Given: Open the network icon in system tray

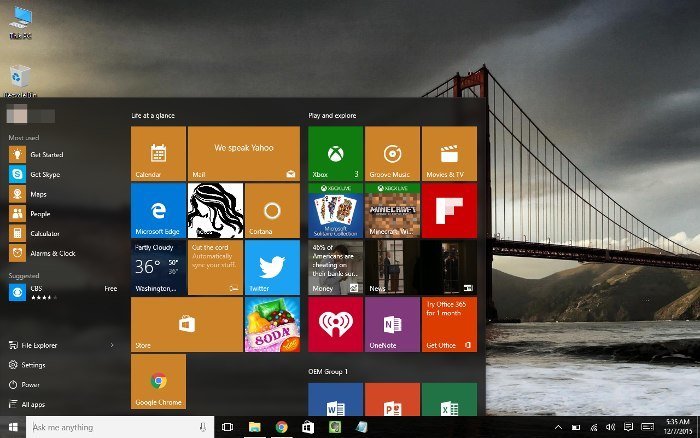Looking at the screenshot, I should 594,427.
